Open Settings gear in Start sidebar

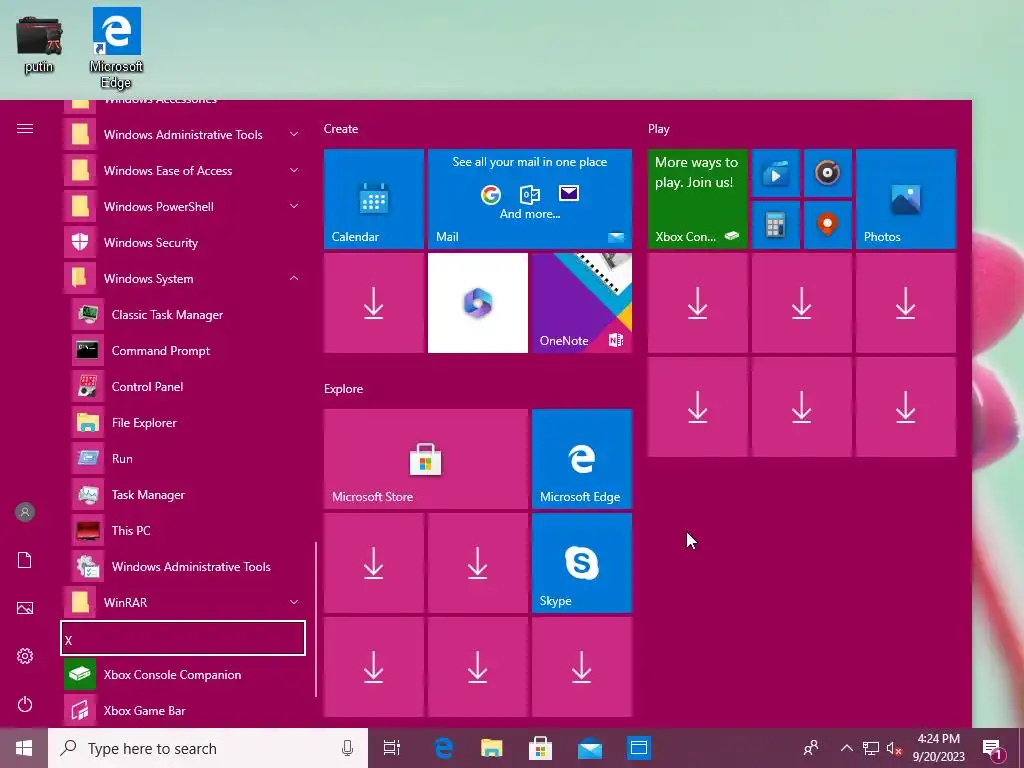click(25, 656)
